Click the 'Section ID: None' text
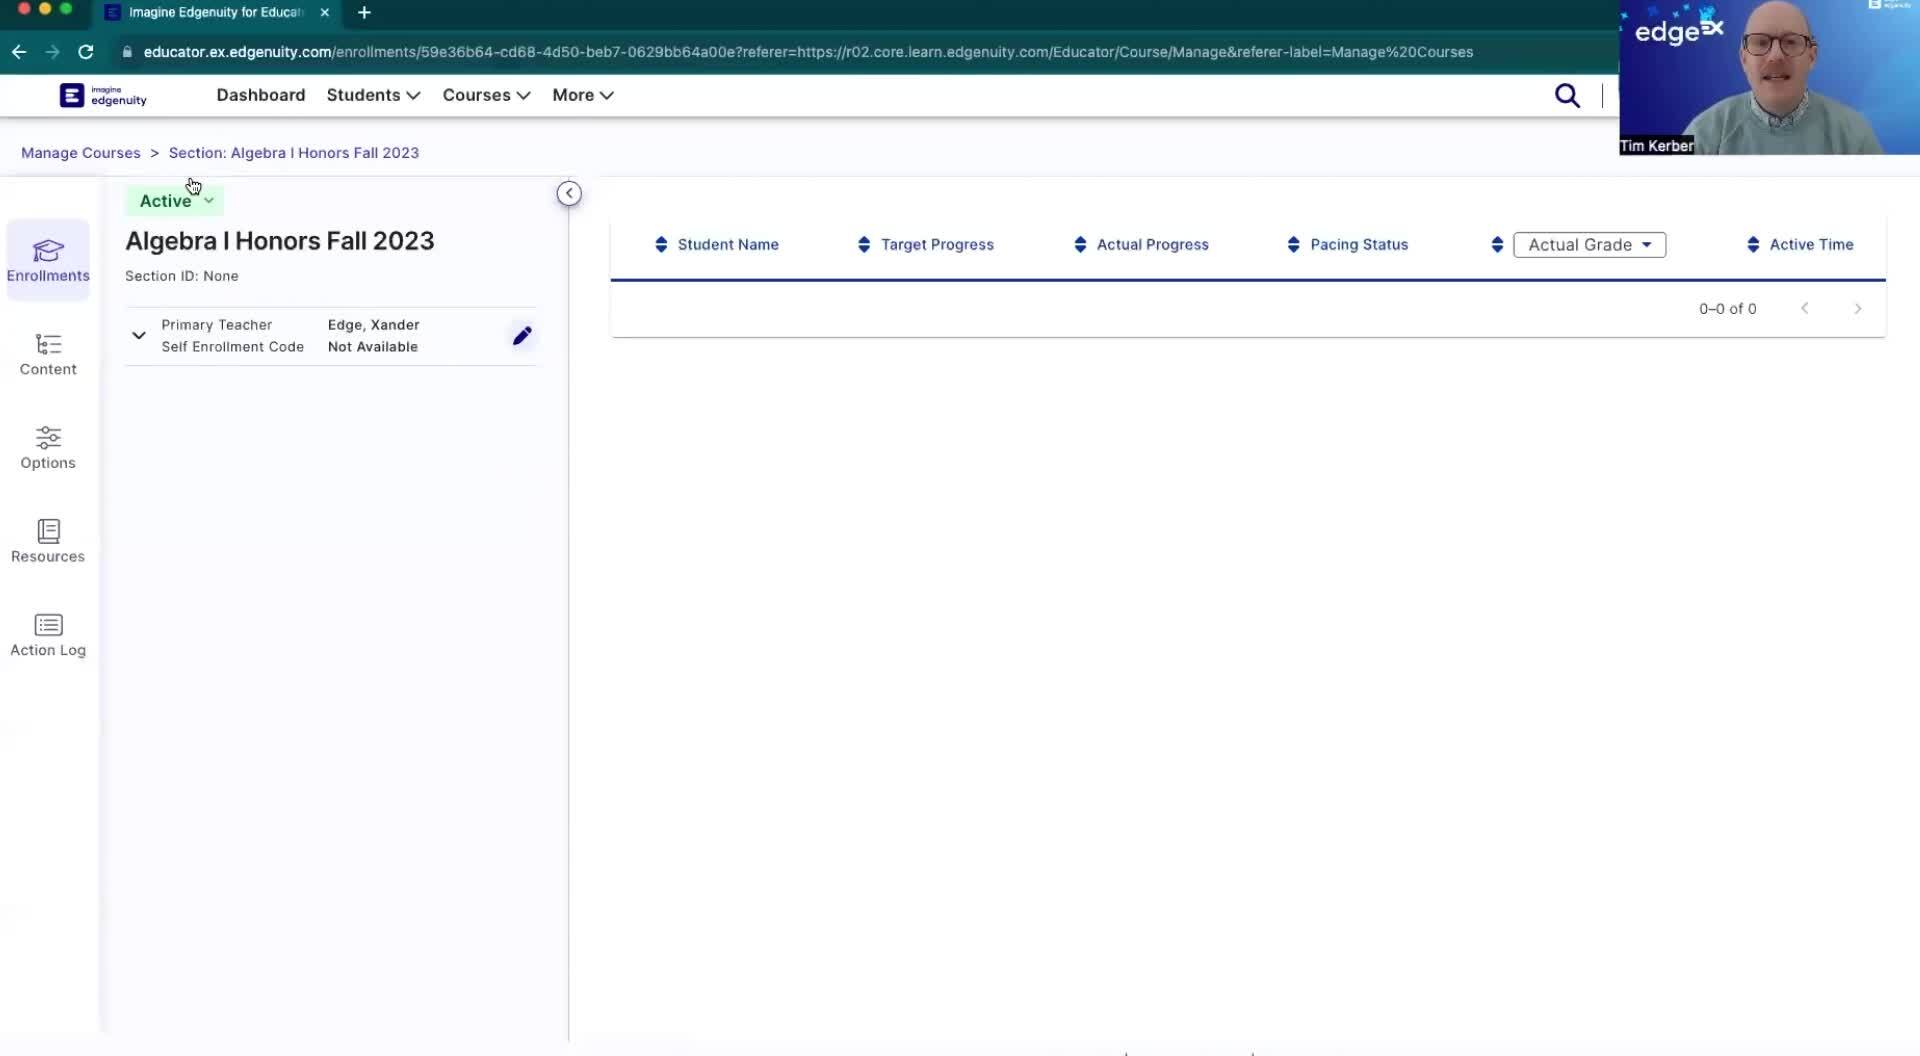Viewport: 1920px width, 1056px height. click(x=182, y=276)
